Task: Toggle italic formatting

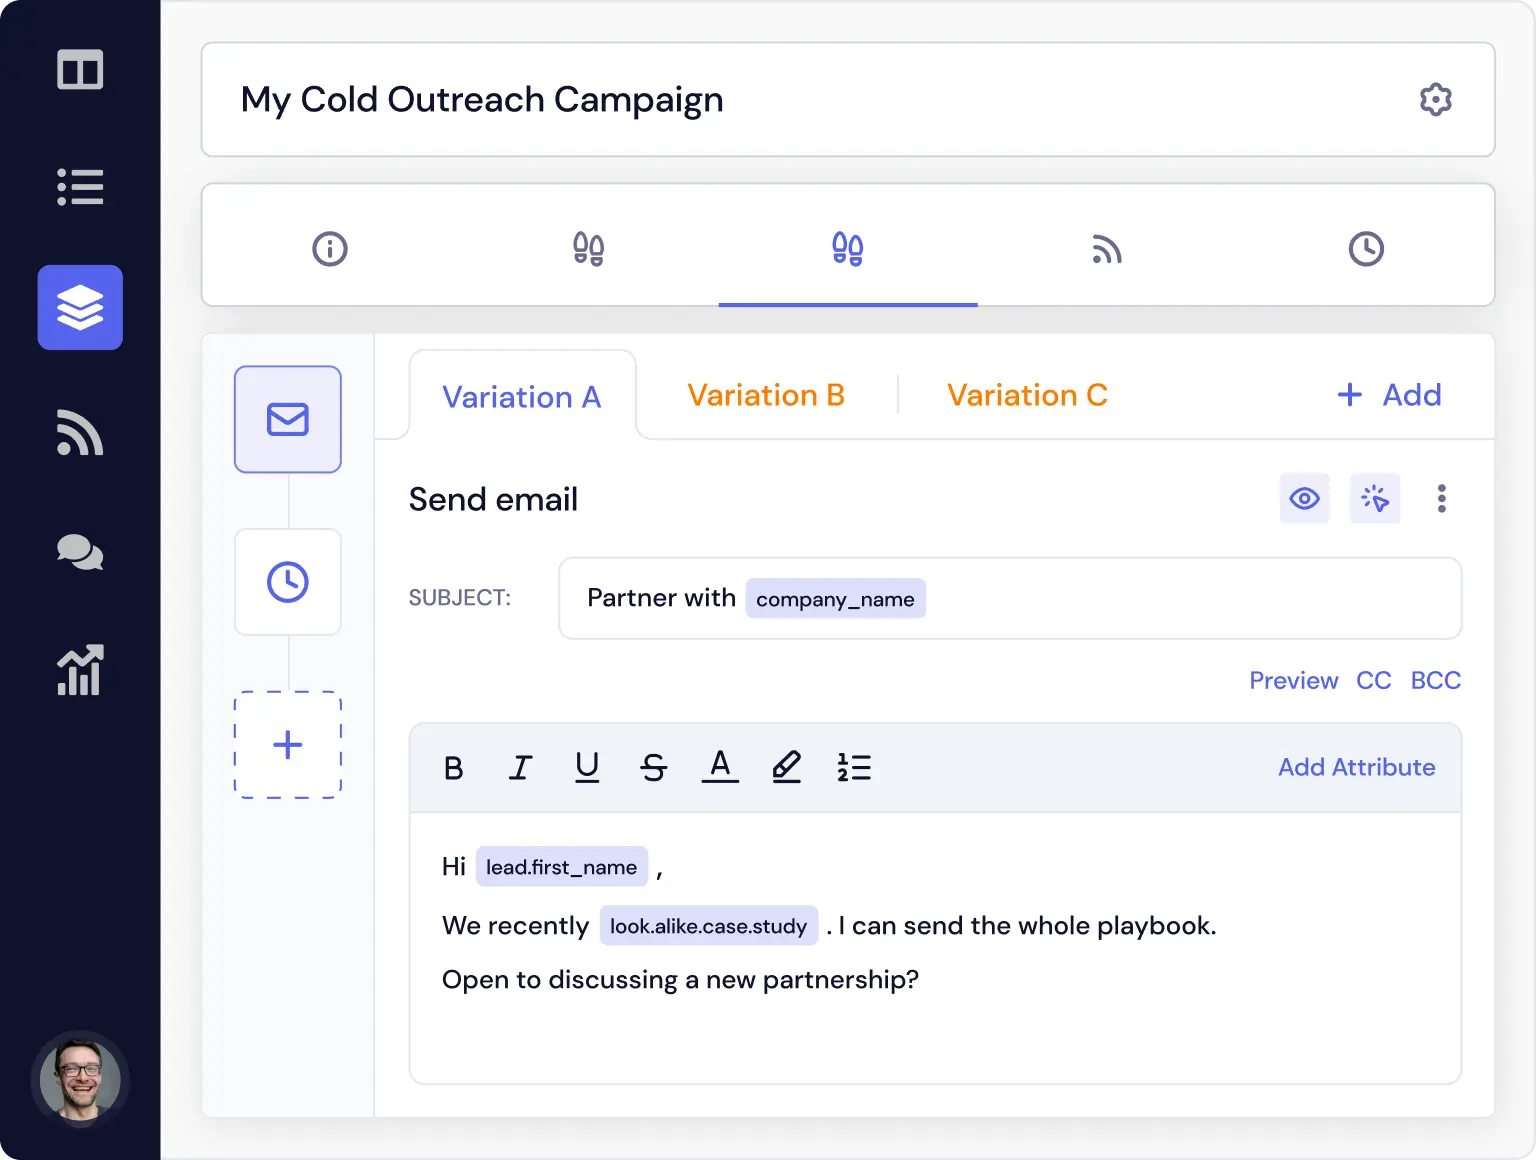Action: [520, 768]
